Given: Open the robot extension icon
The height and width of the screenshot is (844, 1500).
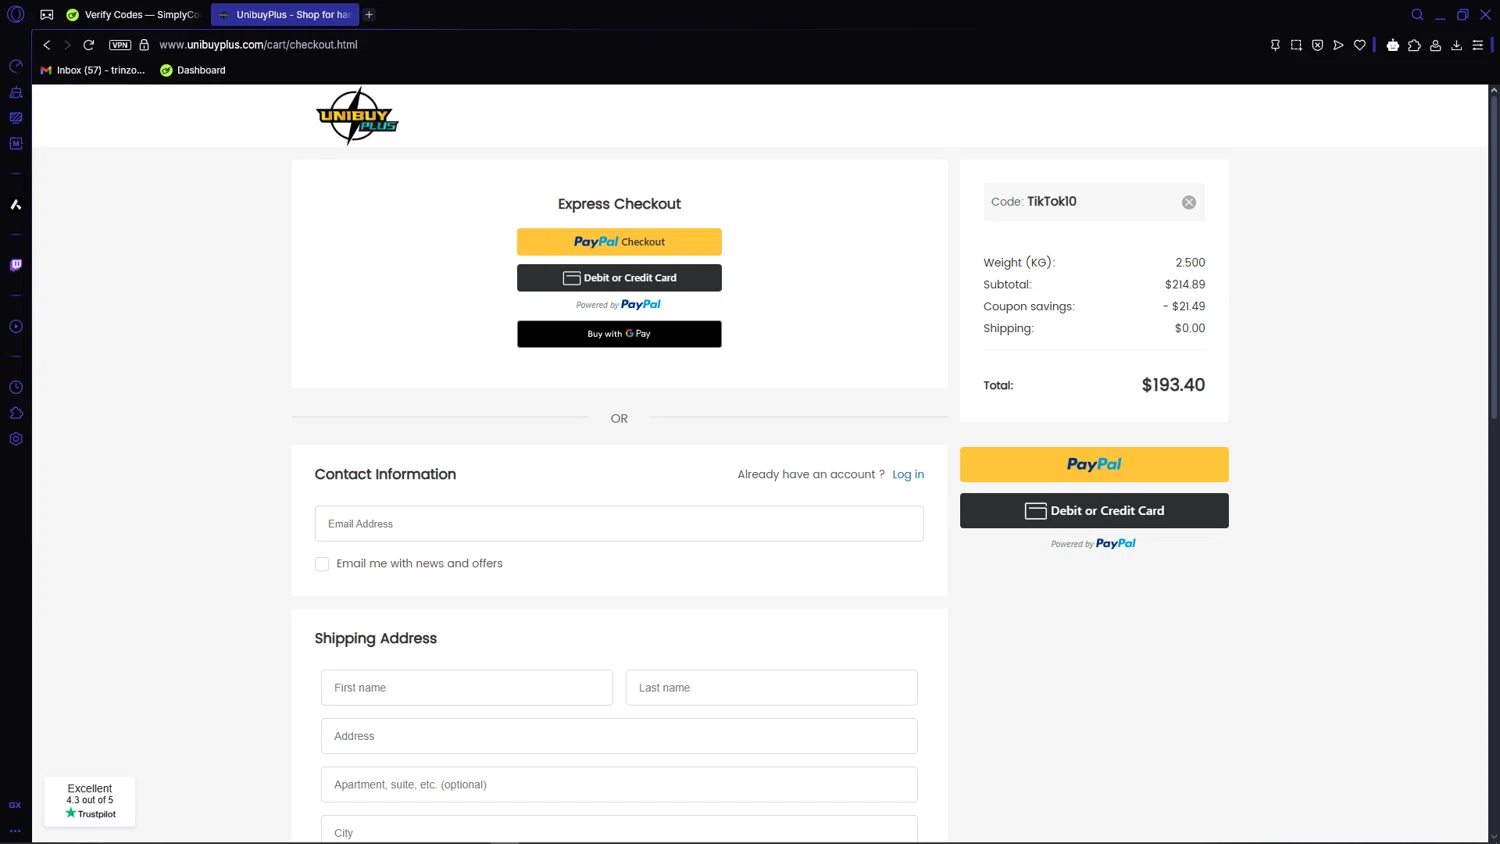Looking at the screenshot, I should [1393, 45].
